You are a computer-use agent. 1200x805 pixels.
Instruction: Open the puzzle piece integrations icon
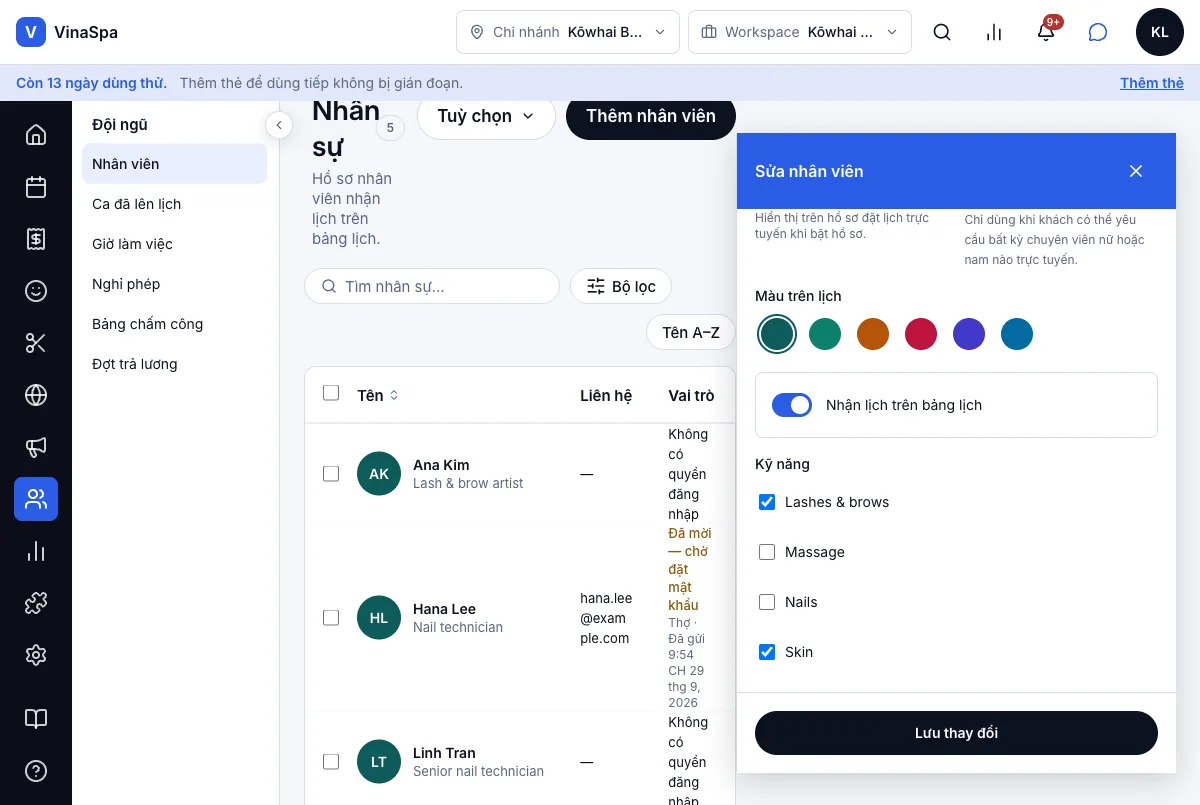36,603
